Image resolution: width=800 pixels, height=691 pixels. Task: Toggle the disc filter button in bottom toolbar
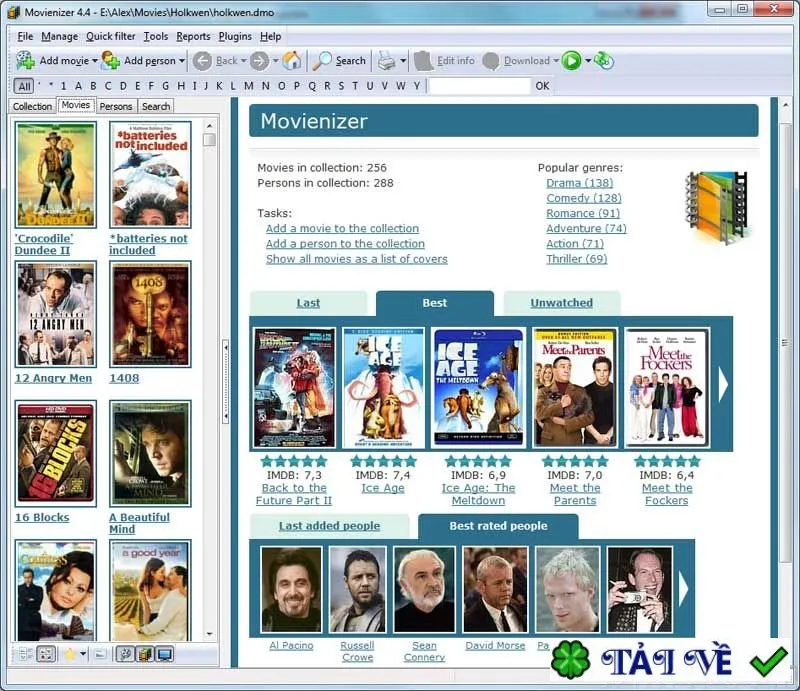(125, 654)
